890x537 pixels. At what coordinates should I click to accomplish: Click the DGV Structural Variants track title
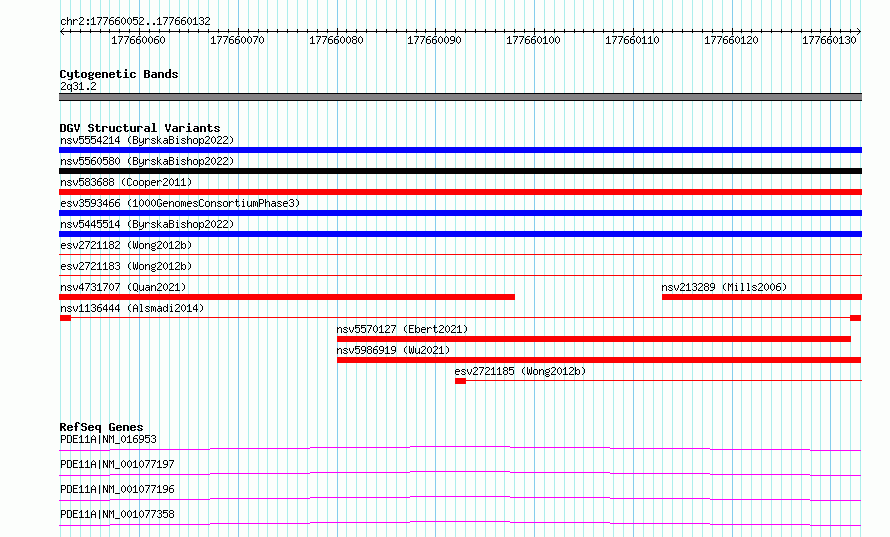[140, 128]
